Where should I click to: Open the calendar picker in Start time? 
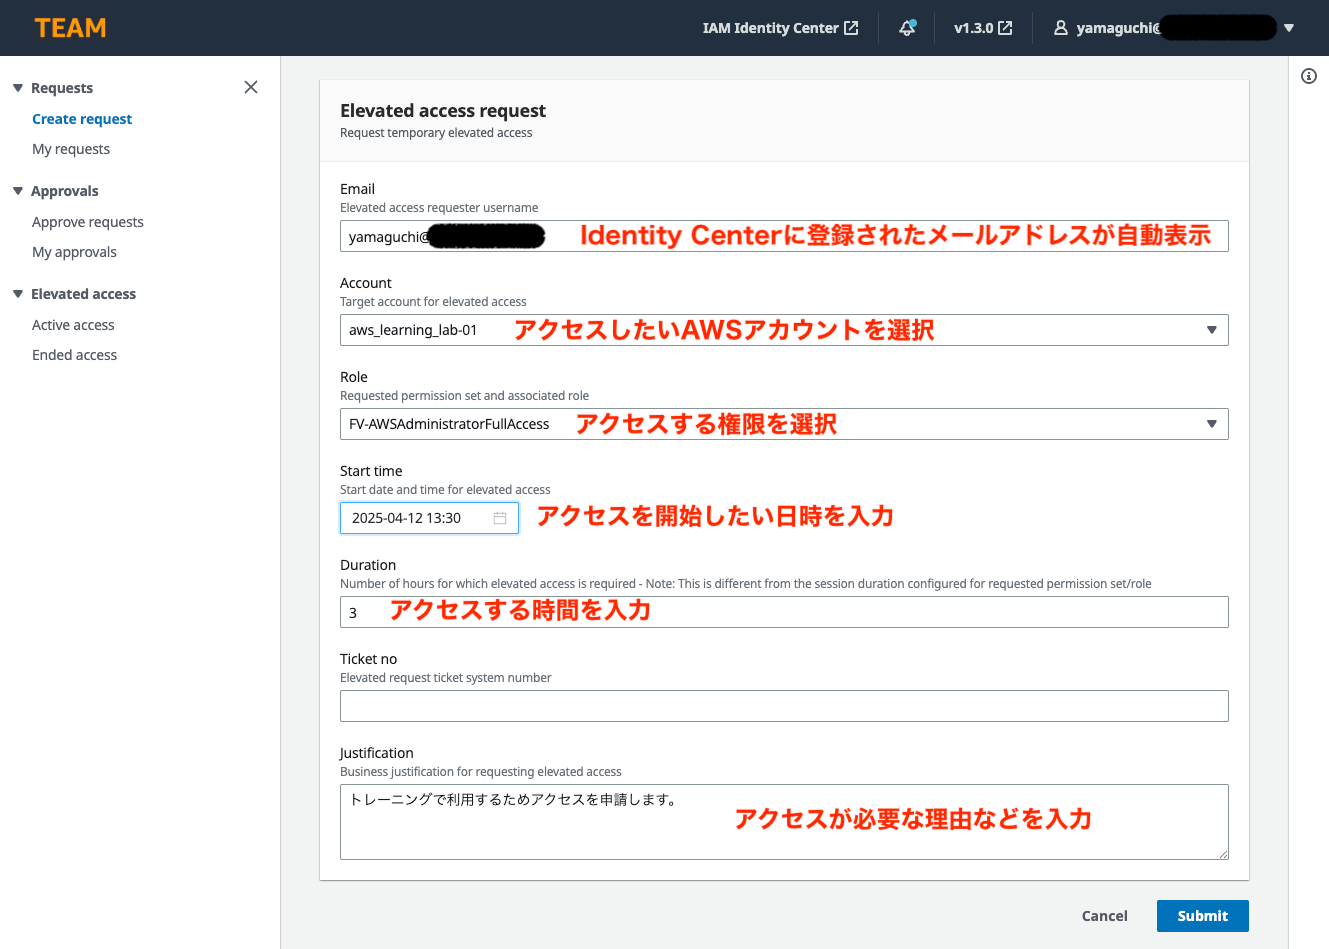coord(500,518)
